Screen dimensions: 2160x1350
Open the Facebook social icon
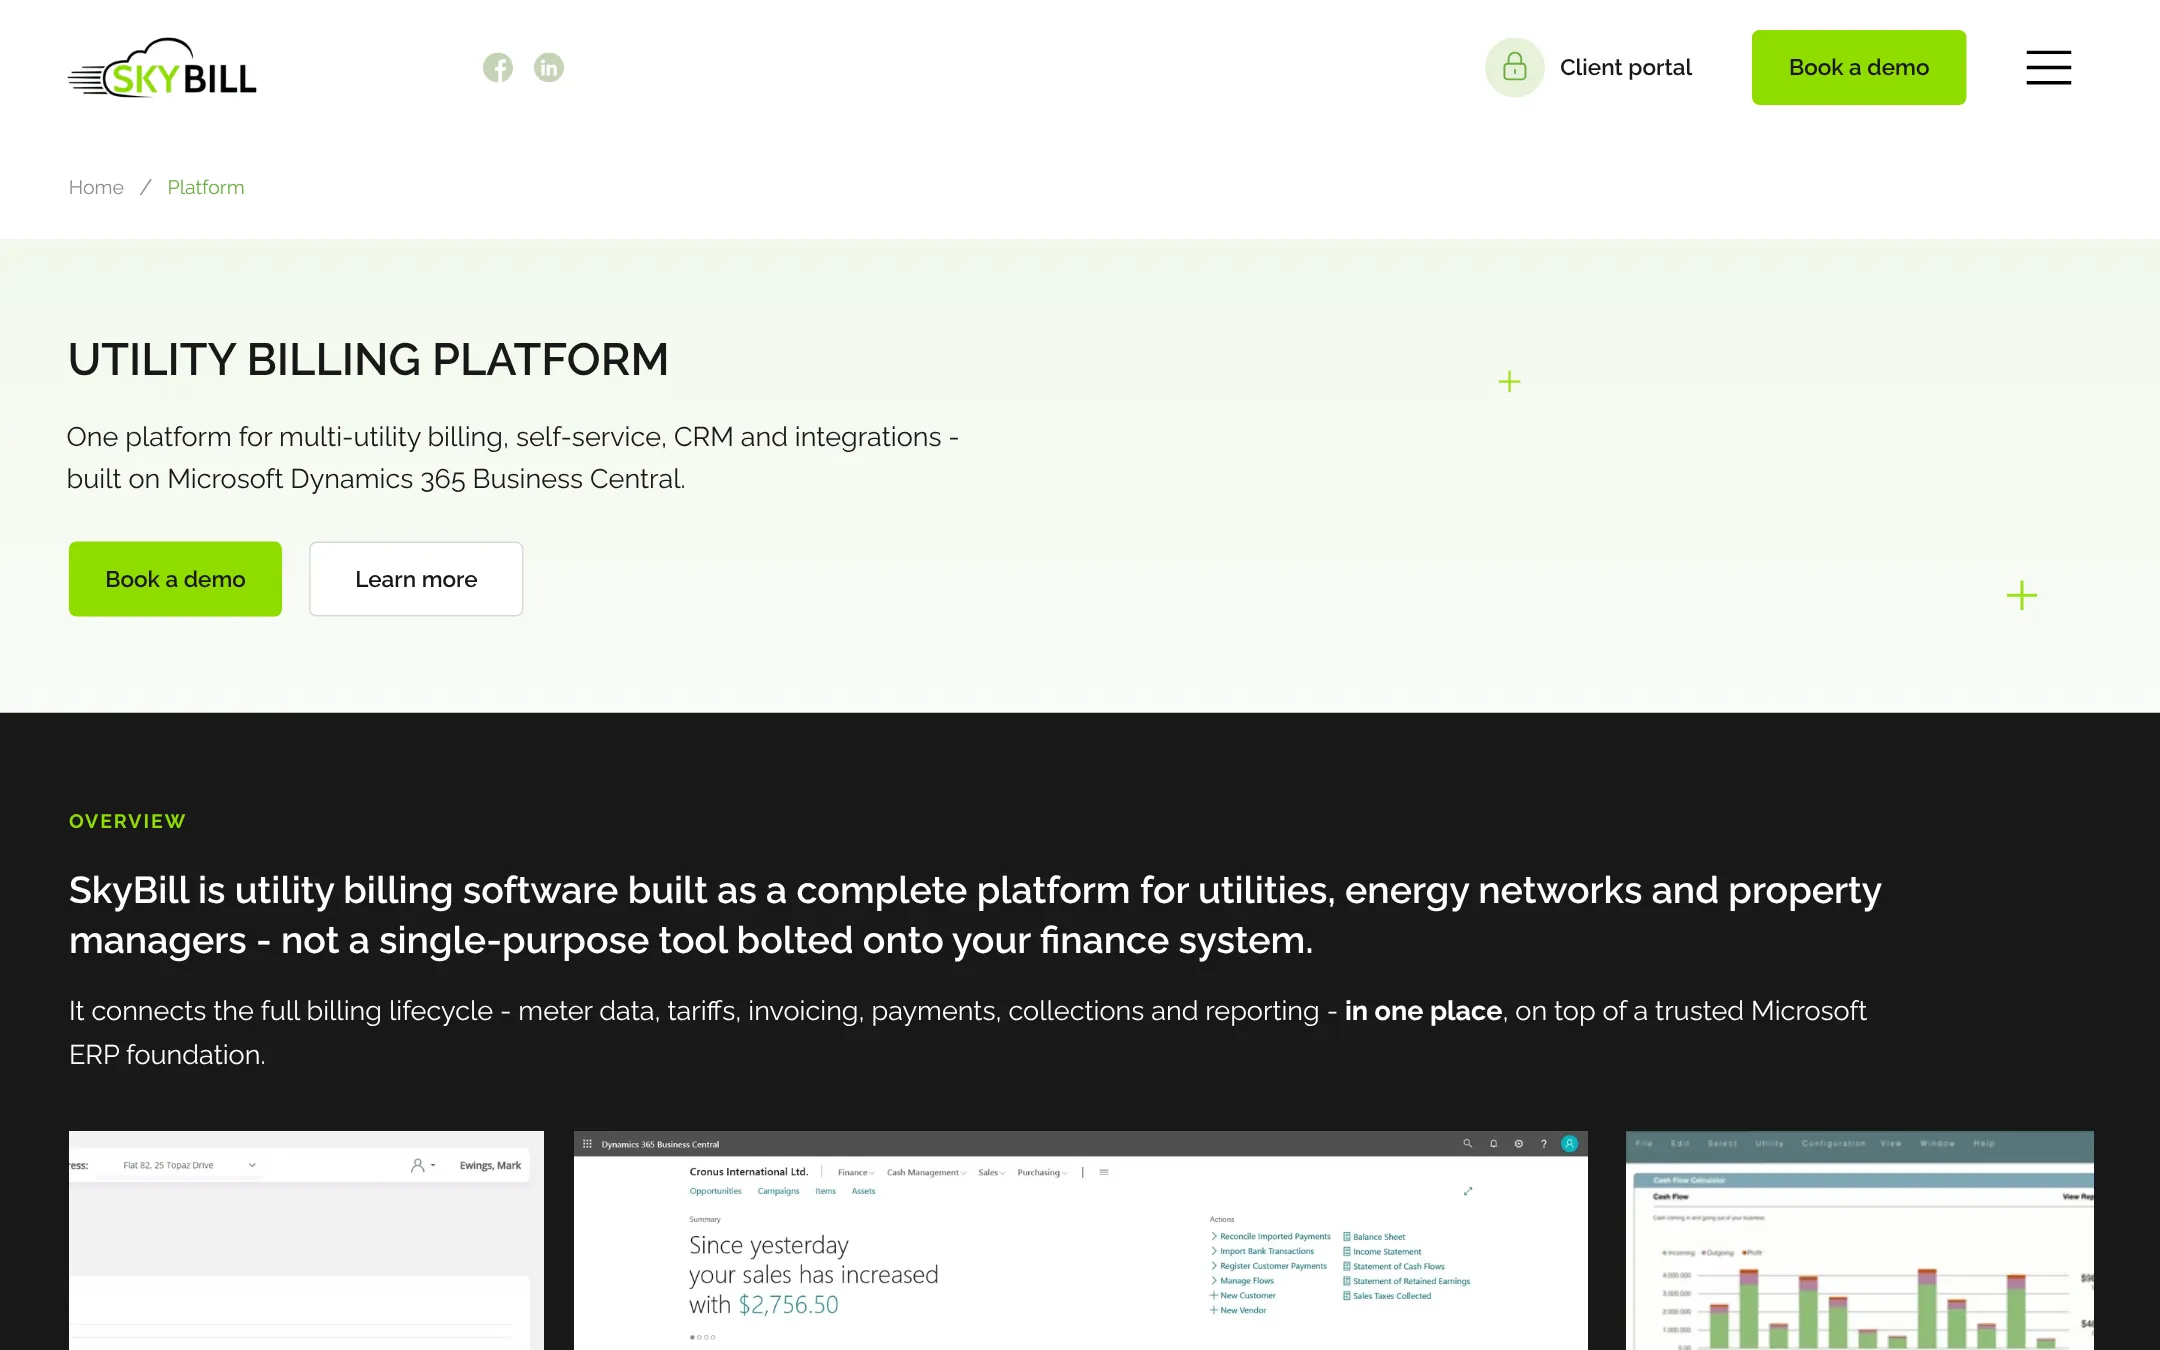[498, 67]
